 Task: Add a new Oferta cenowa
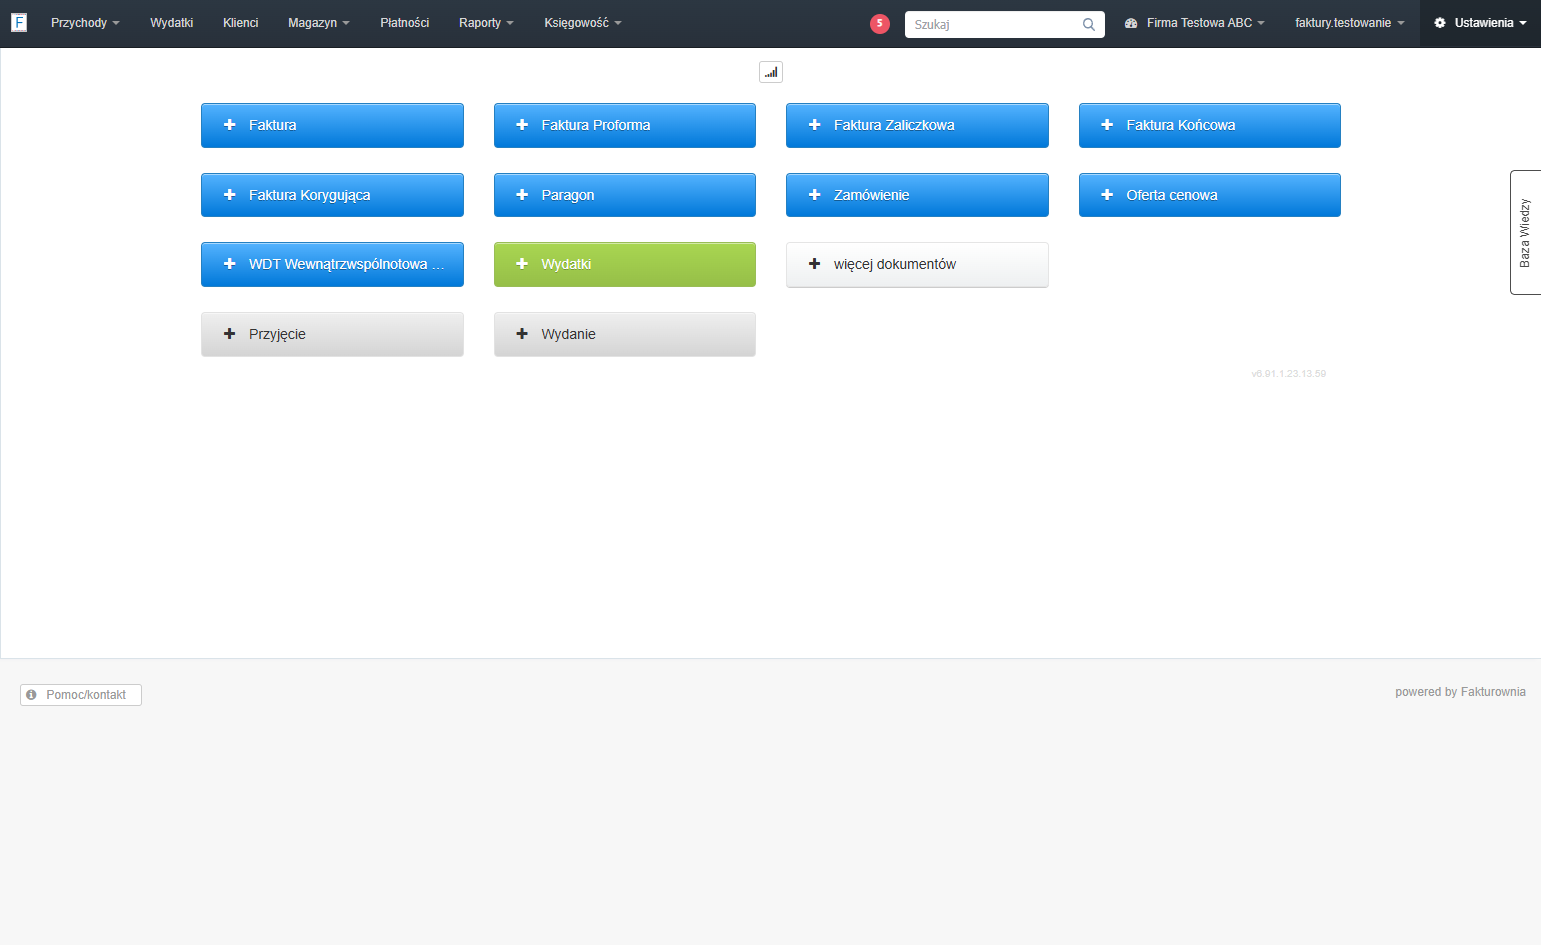pos(1210,195)
